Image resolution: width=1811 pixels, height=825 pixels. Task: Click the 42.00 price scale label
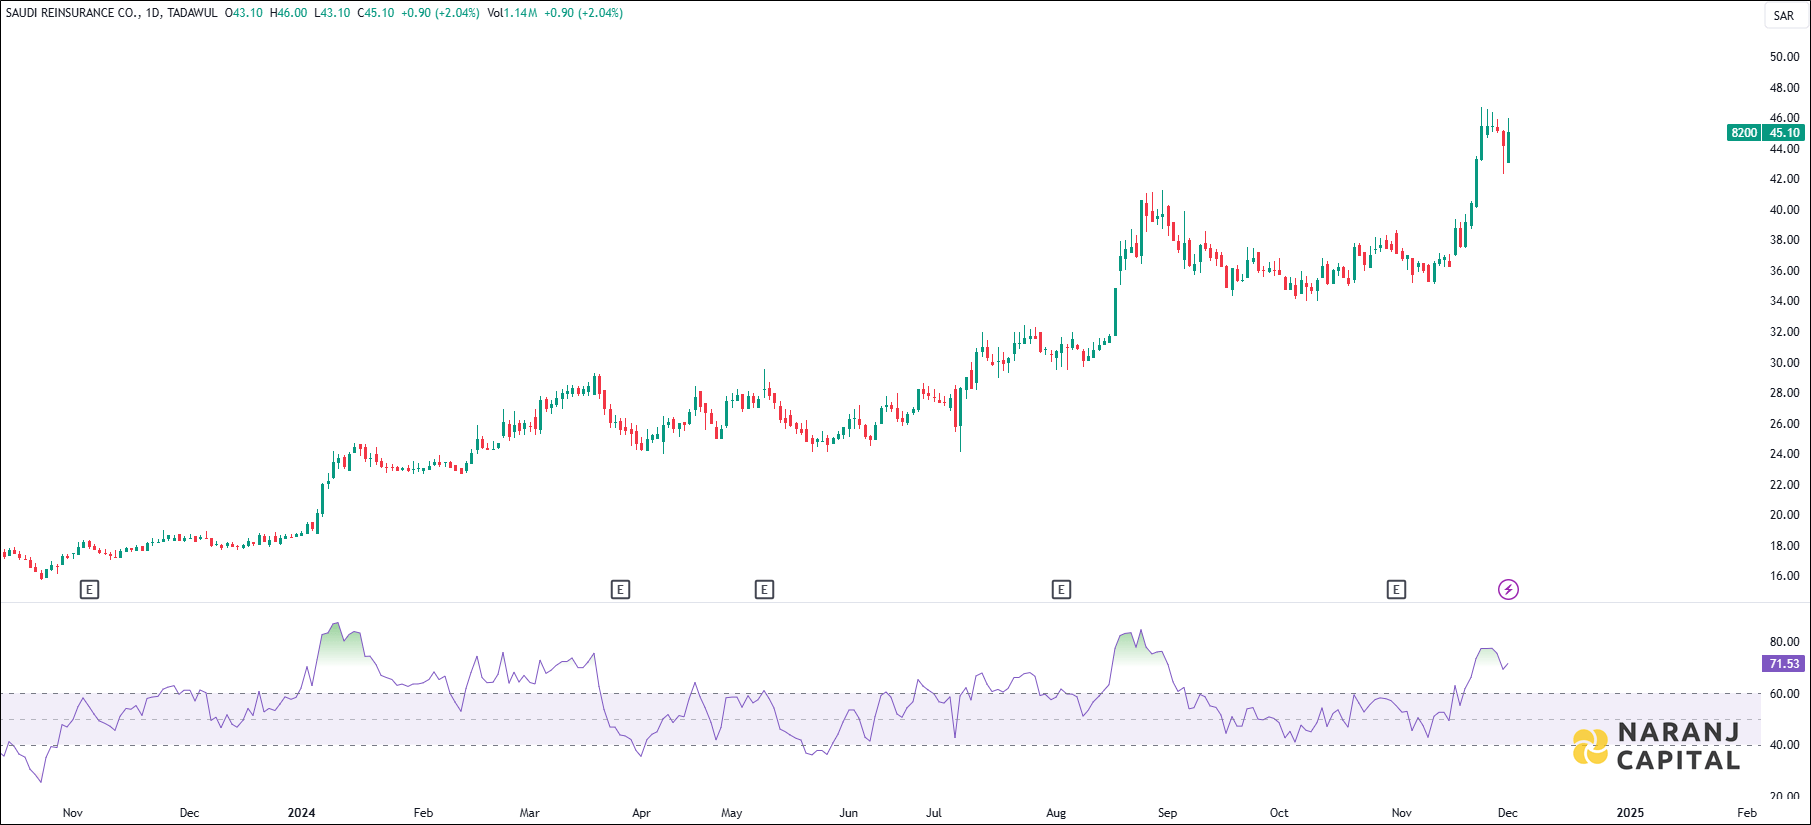1784,179
